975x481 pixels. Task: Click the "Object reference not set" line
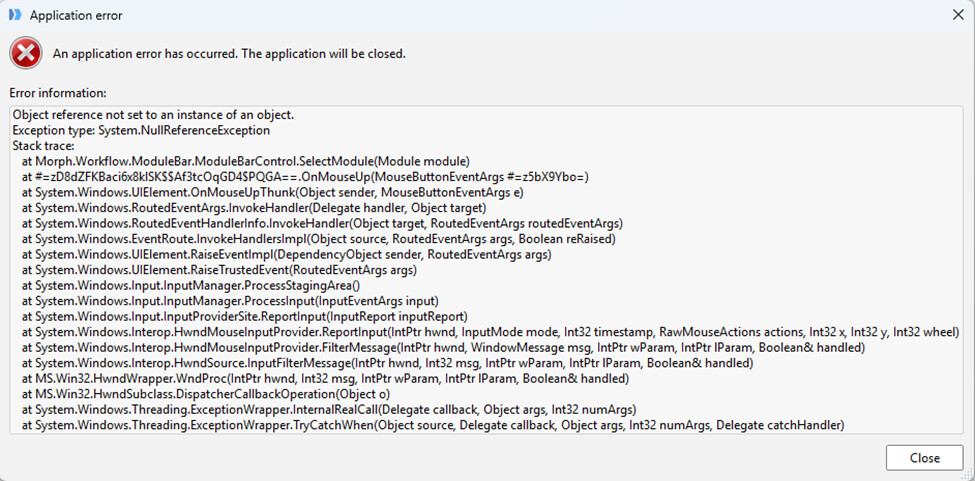(x=153, y=115)
